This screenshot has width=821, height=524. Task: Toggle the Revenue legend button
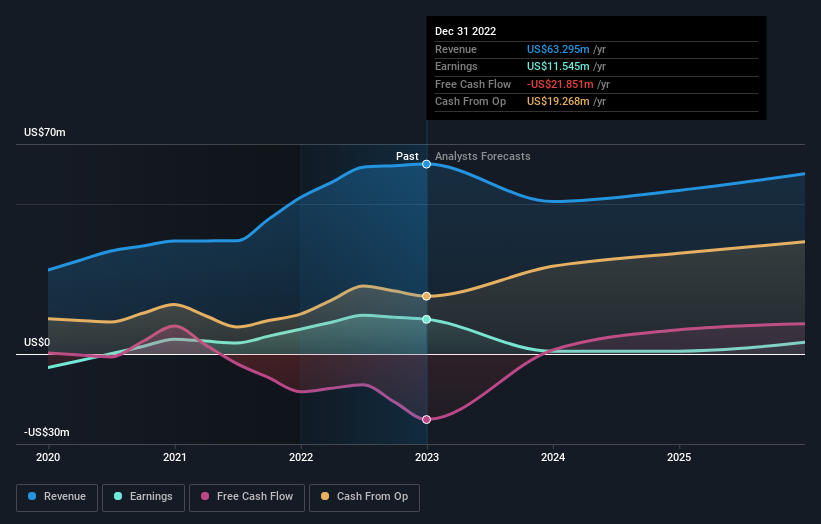point(57,497)
